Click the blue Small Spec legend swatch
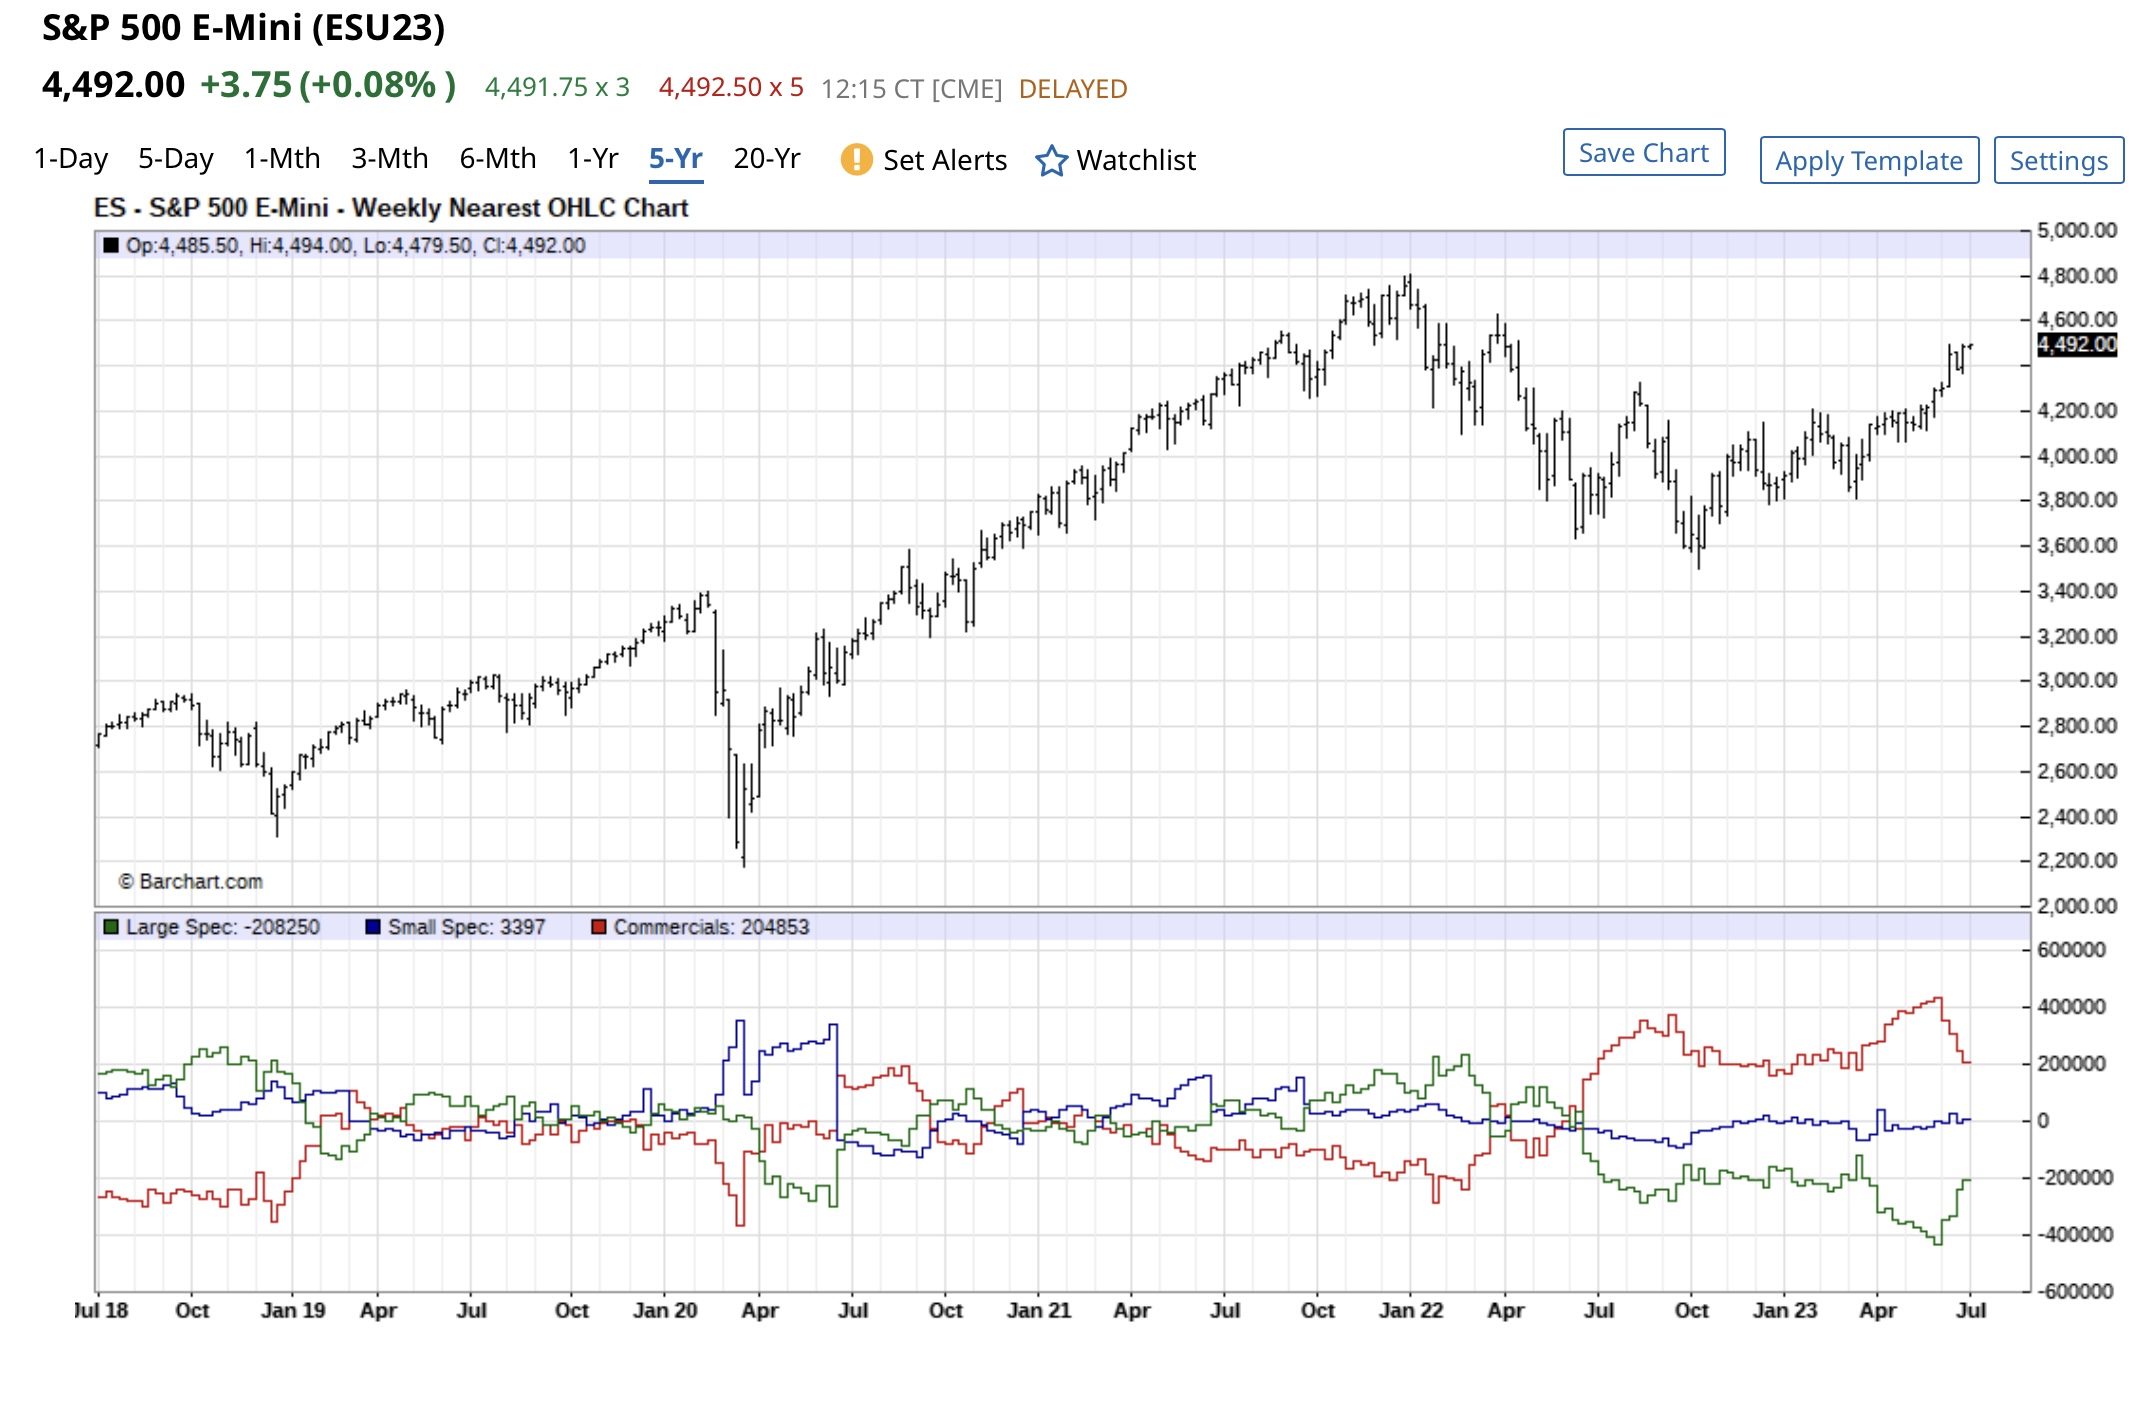Image resolution: width=2145 pixels, height=1412 pixels. (373, 927)
